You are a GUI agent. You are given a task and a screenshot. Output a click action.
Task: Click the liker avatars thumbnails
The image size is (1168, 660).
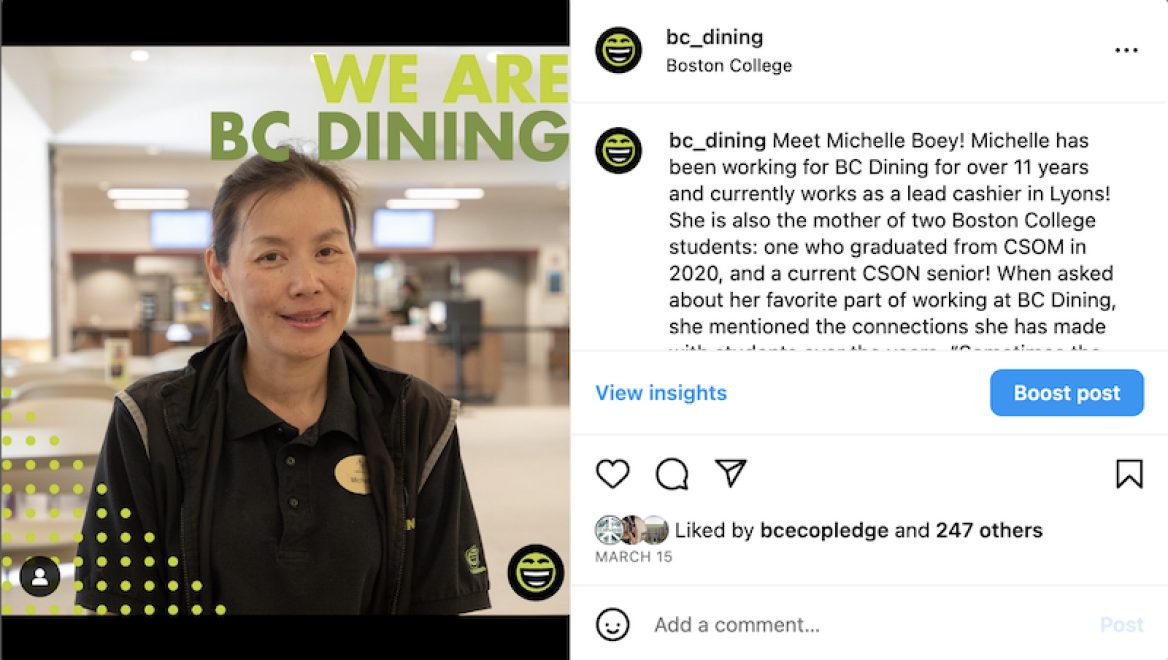pyautogui.click(x=632, y=530)
